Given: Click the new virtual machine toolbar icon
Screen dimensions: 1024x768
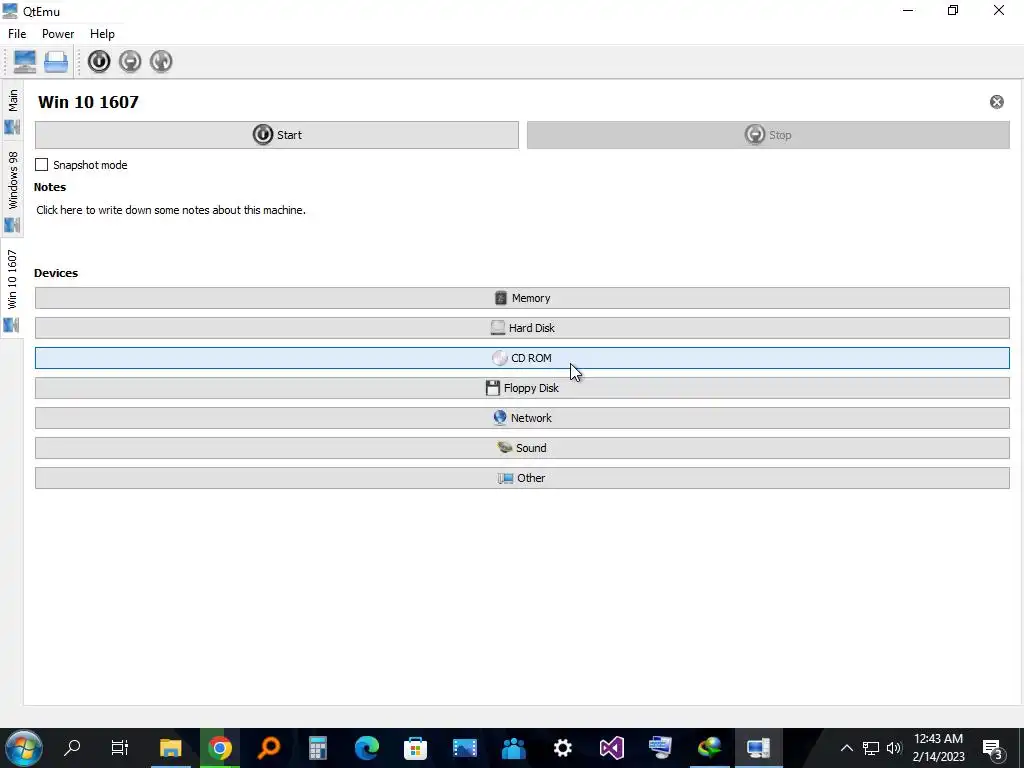Looking at the screenshot, I should 25,61.
